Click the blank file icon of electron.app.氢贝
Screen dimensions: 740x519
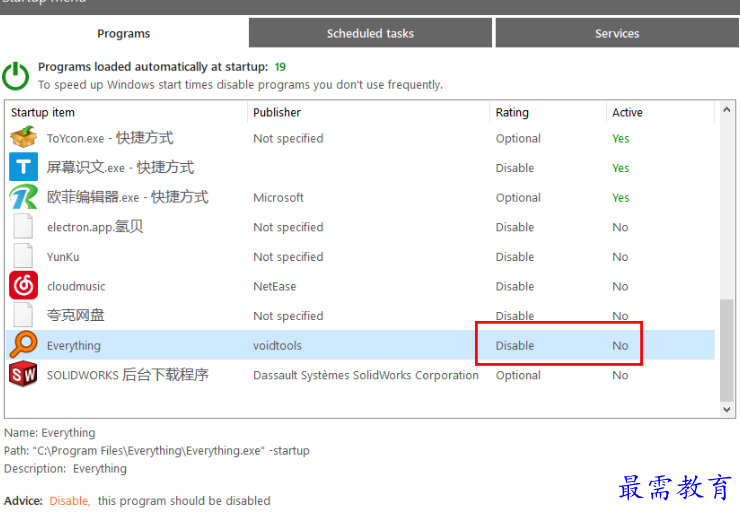tap(23, 226)
